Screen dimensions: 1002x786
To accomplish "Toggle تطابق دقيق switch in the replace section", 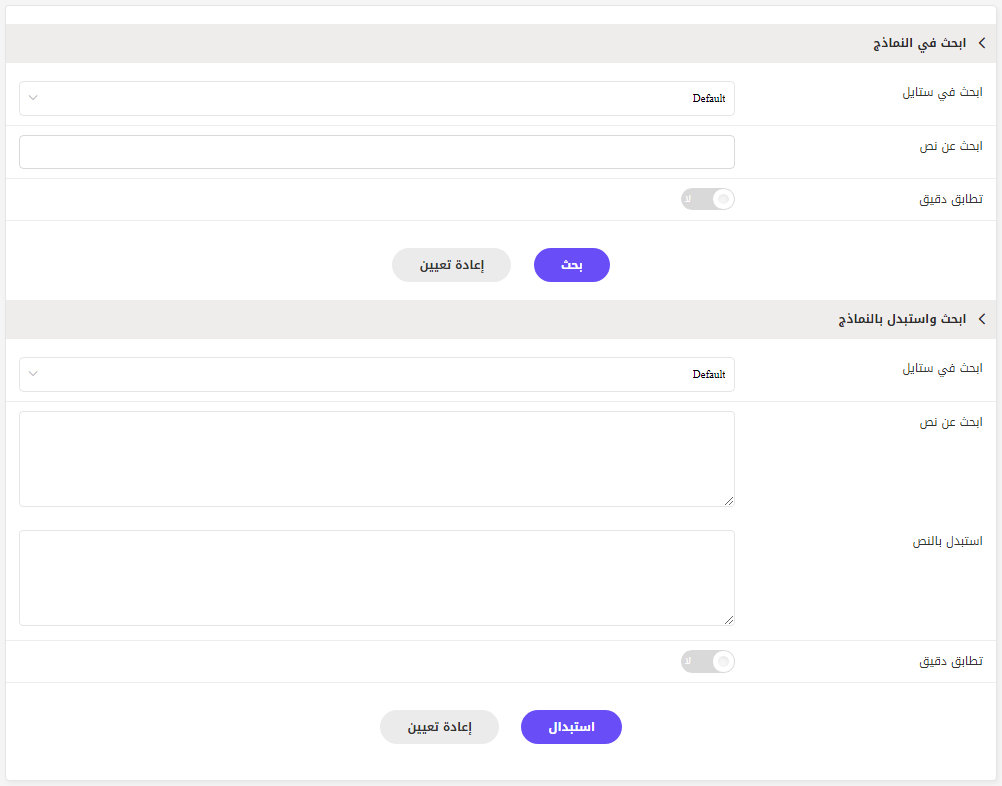I will pyautogui.click(x=708, y=661).
